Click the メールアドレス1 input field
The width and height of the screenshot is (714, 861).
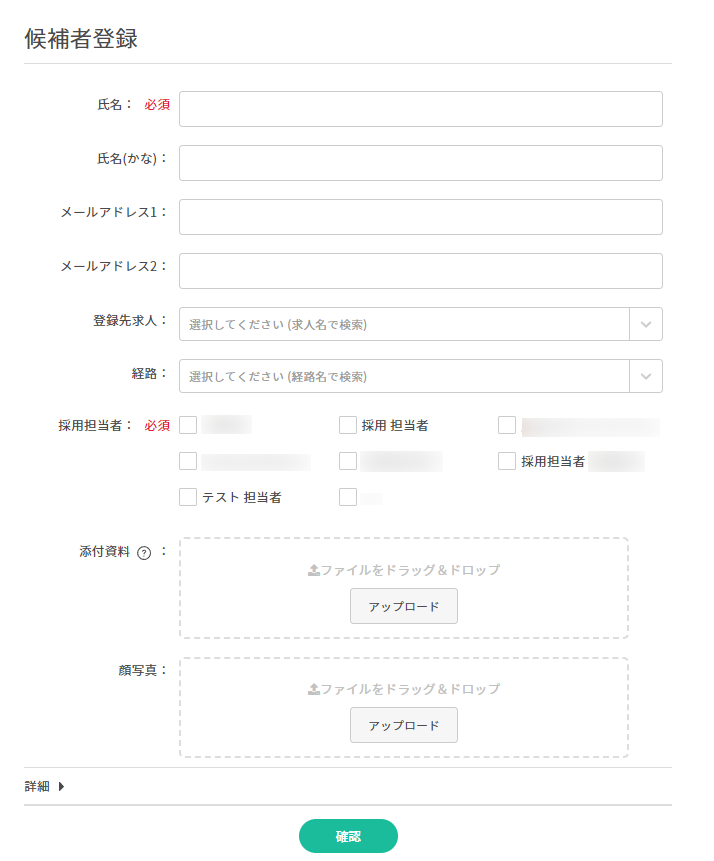point(421,217)
